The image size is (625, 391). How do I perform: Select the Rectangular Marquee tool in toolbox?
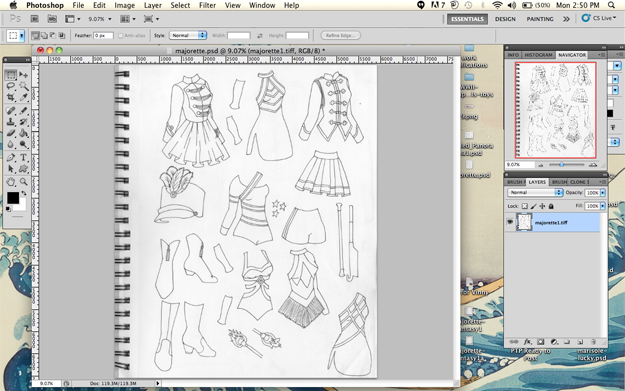(11, 75)
